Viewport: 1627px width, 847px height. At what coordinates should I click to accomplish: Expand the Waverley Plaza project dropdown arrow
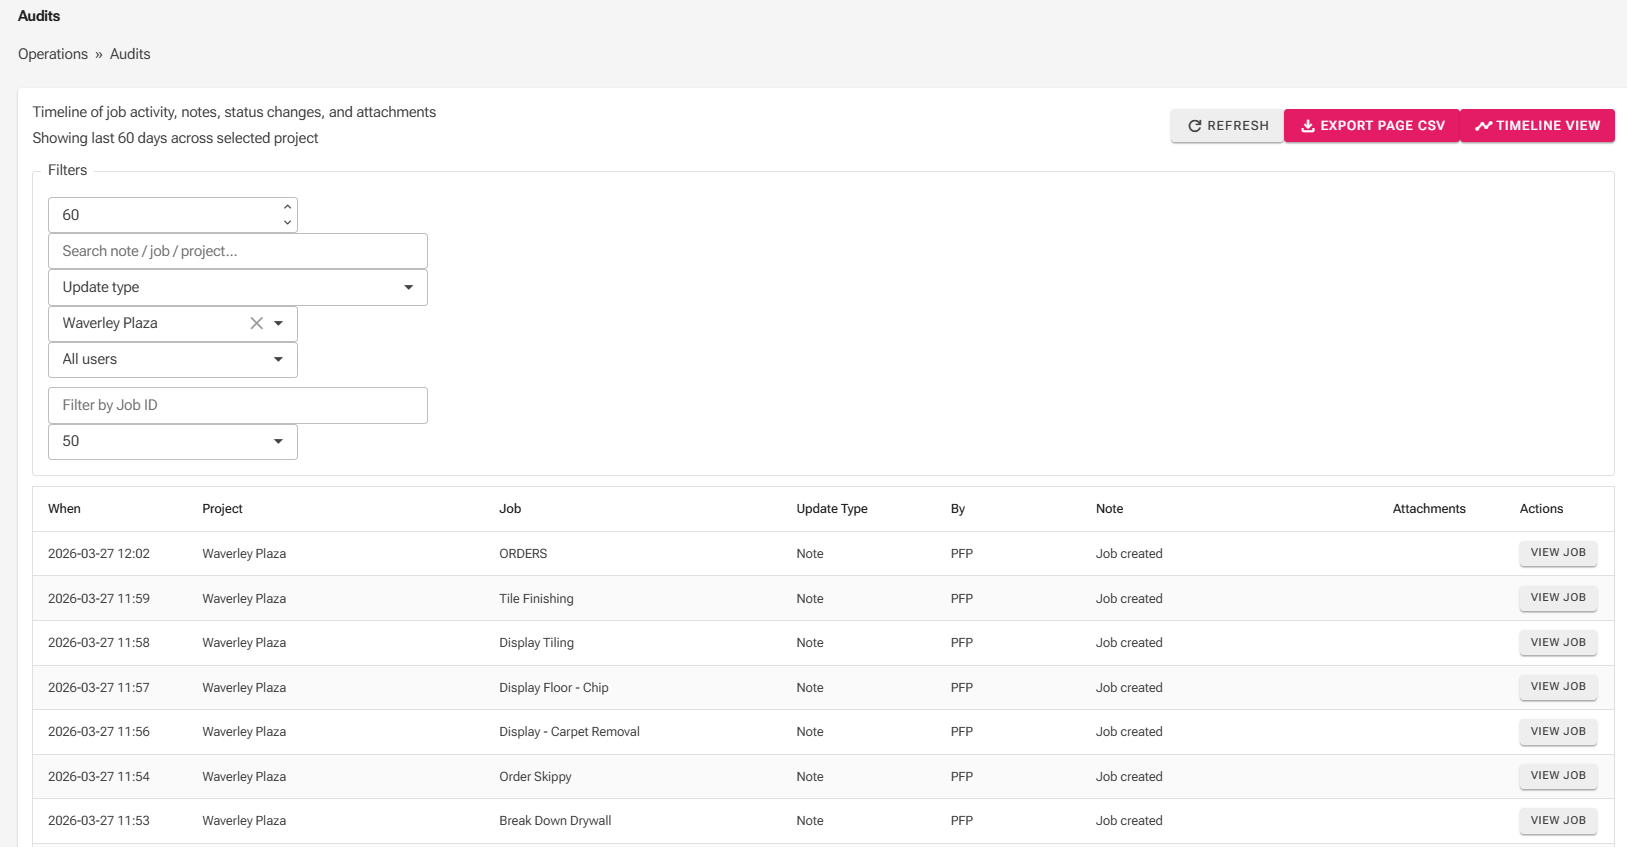point(279,323)
